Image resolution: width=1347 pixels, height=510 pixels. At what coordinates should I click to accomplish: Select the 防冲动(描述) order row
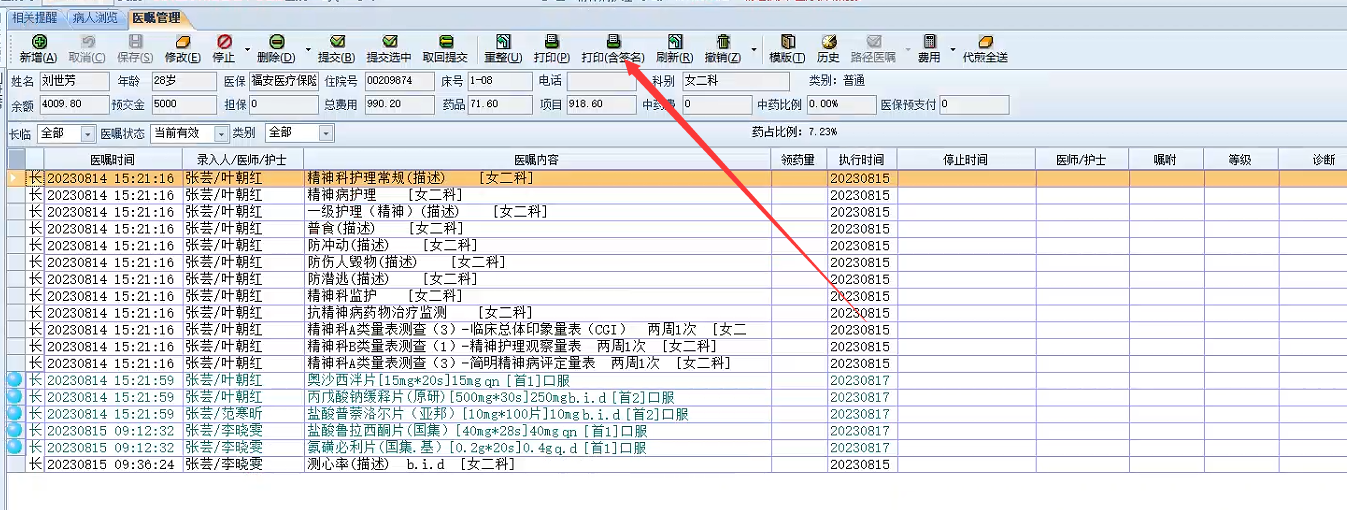point(676,245)
